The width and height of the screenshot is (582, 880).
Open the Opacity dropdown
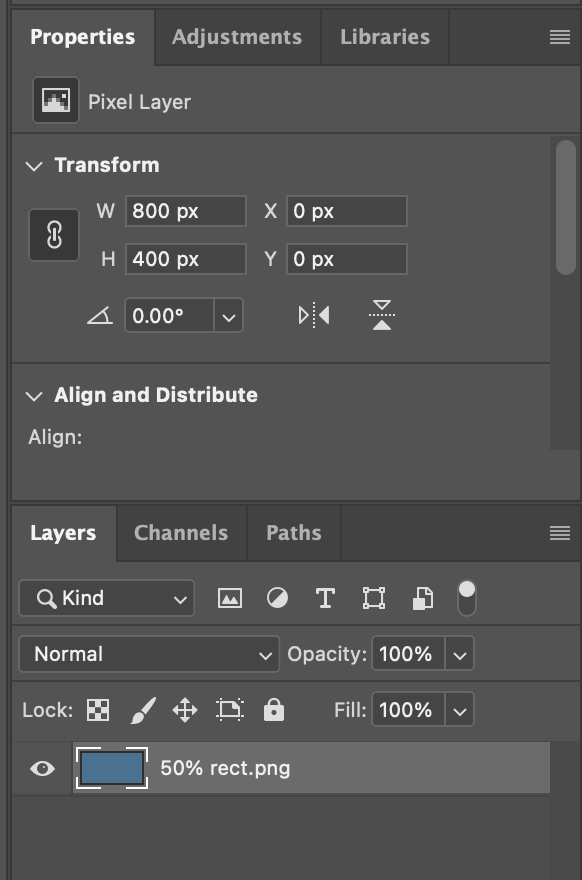coord(462,654)
